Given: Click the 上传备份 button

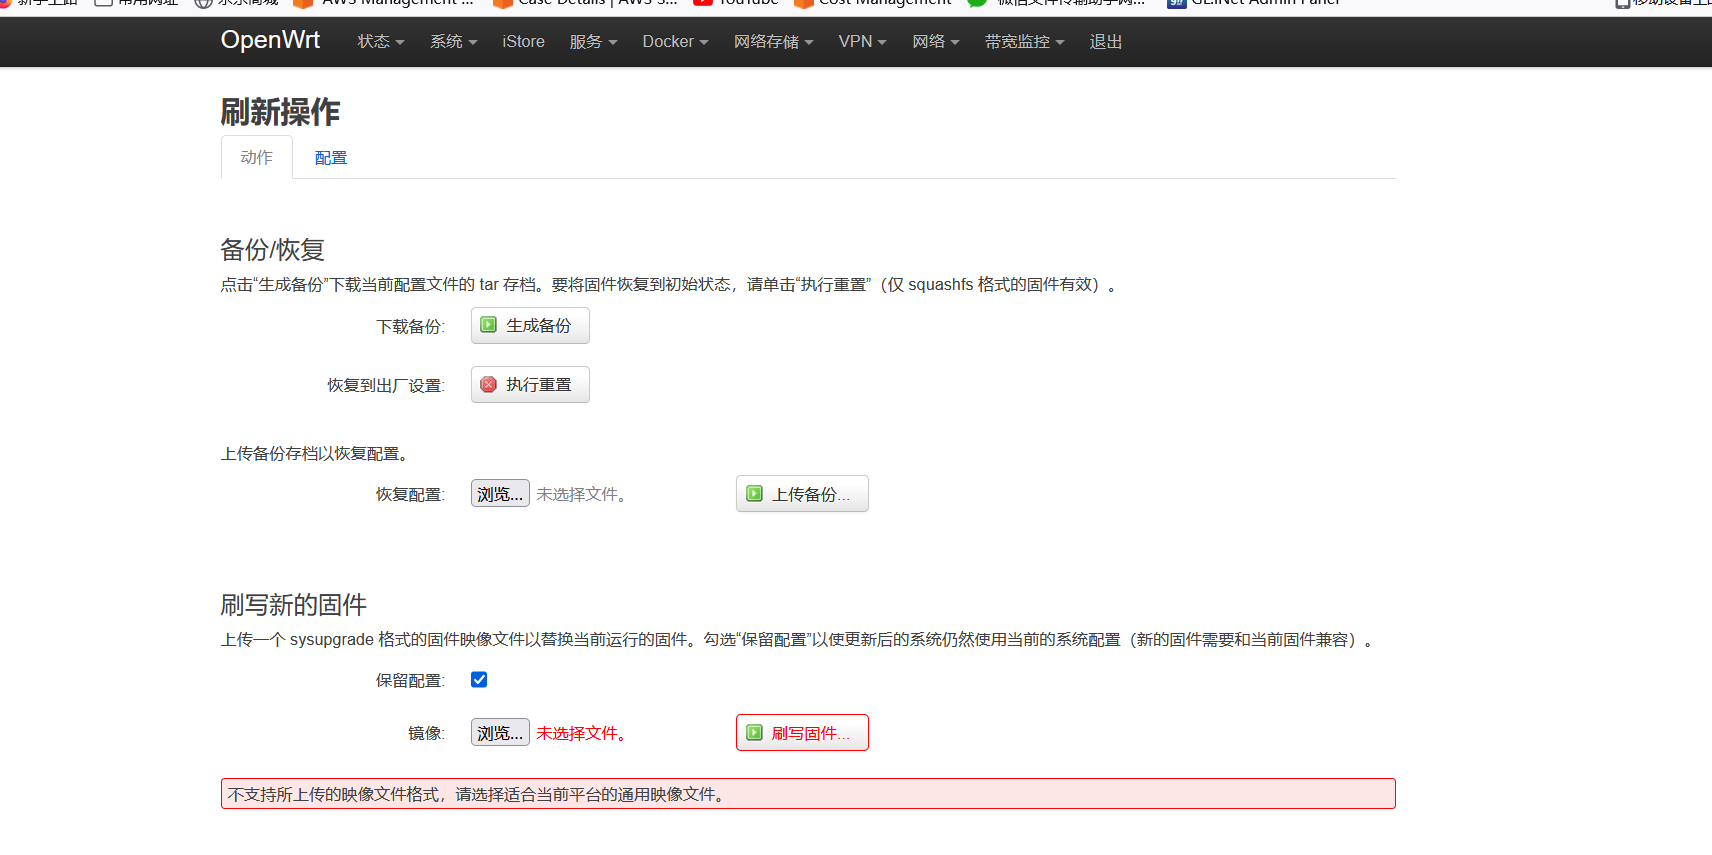Looking at the screenshot, I should click(802, 494).
